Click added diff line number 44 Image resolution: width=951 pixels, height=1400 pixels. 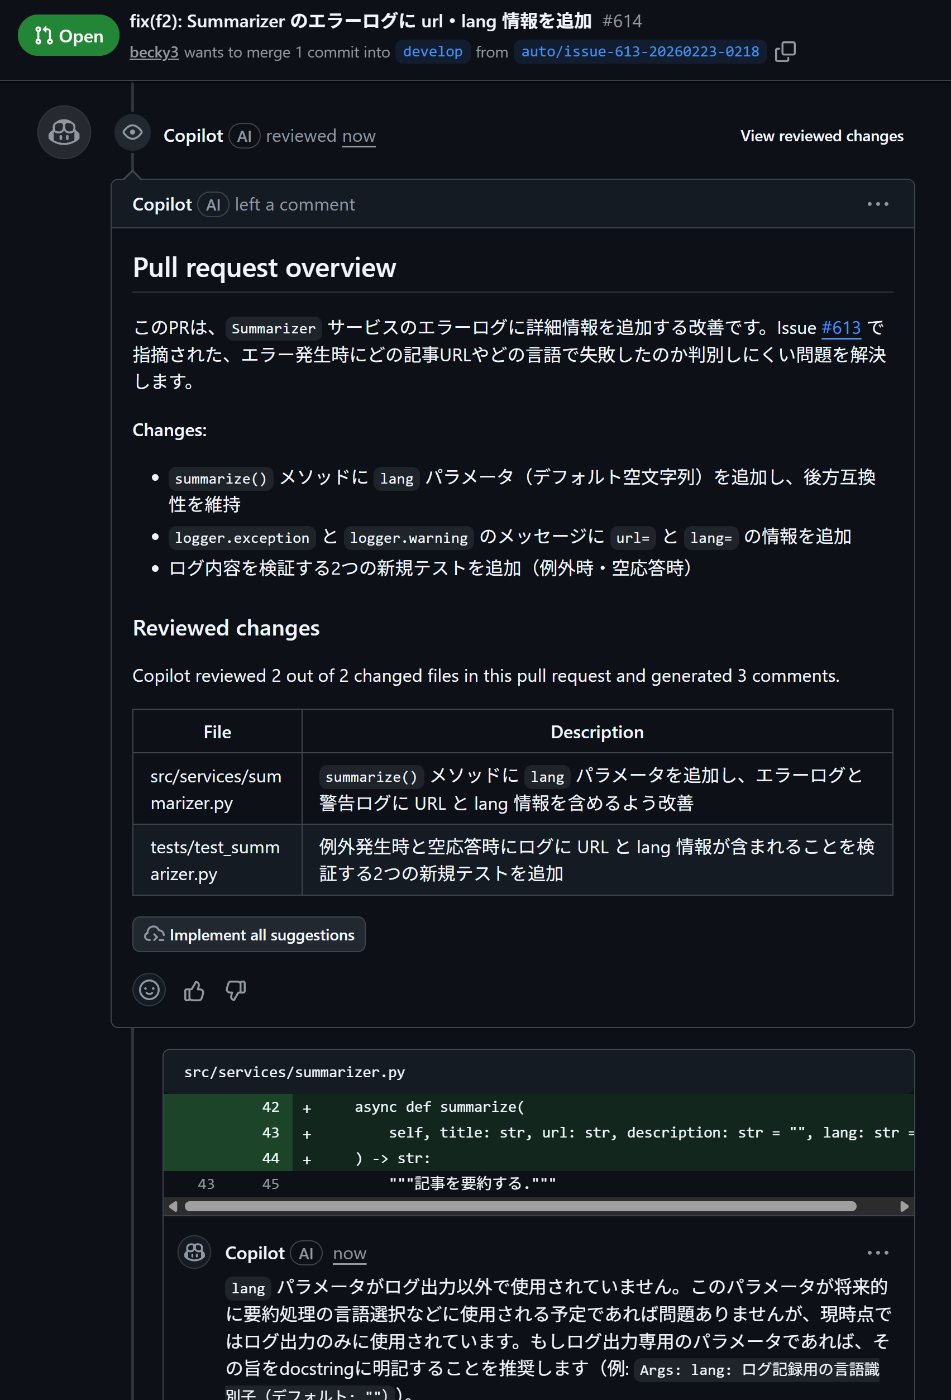pos(271,1158)
